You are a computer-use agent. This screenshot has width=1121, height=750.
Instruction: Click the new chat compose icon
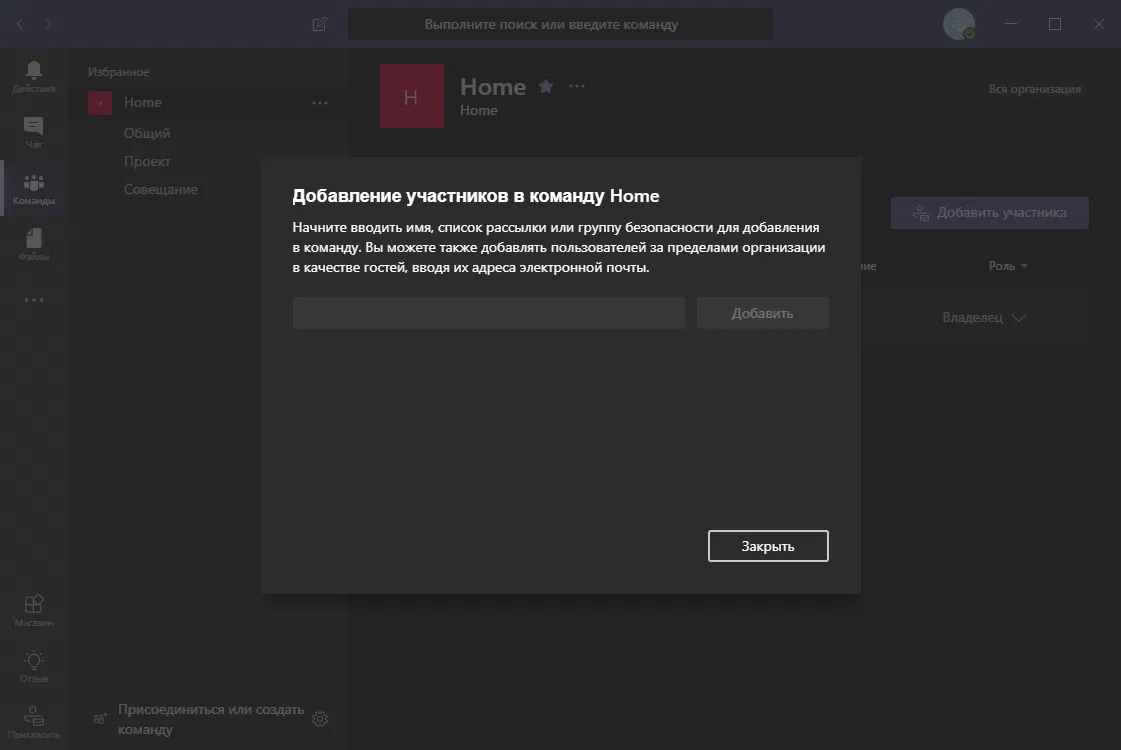point(320,24)
